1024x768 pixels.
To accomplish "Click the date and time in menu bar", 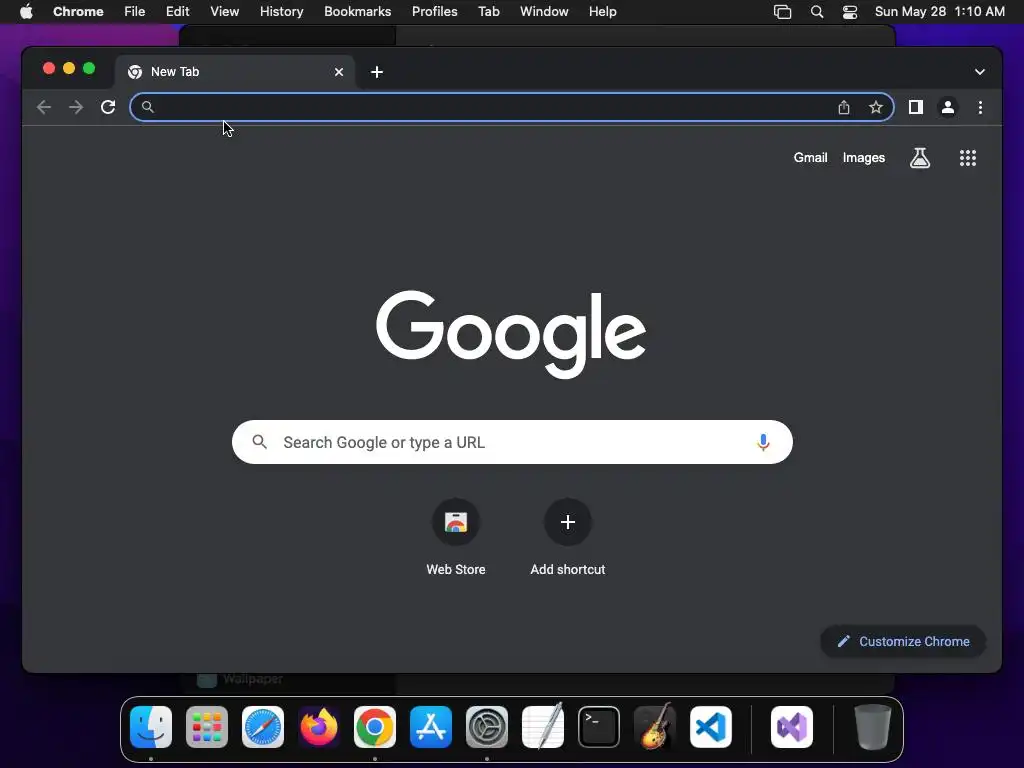I will click(x=940, y=12).
